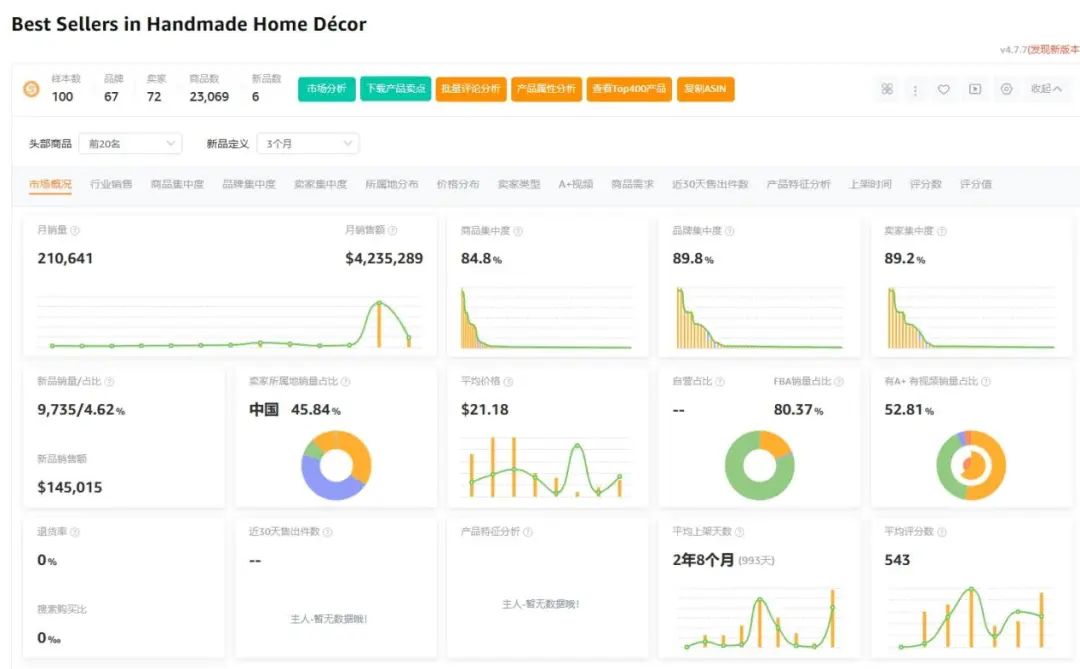Click the orange plugin logo icon

(31, 89)
